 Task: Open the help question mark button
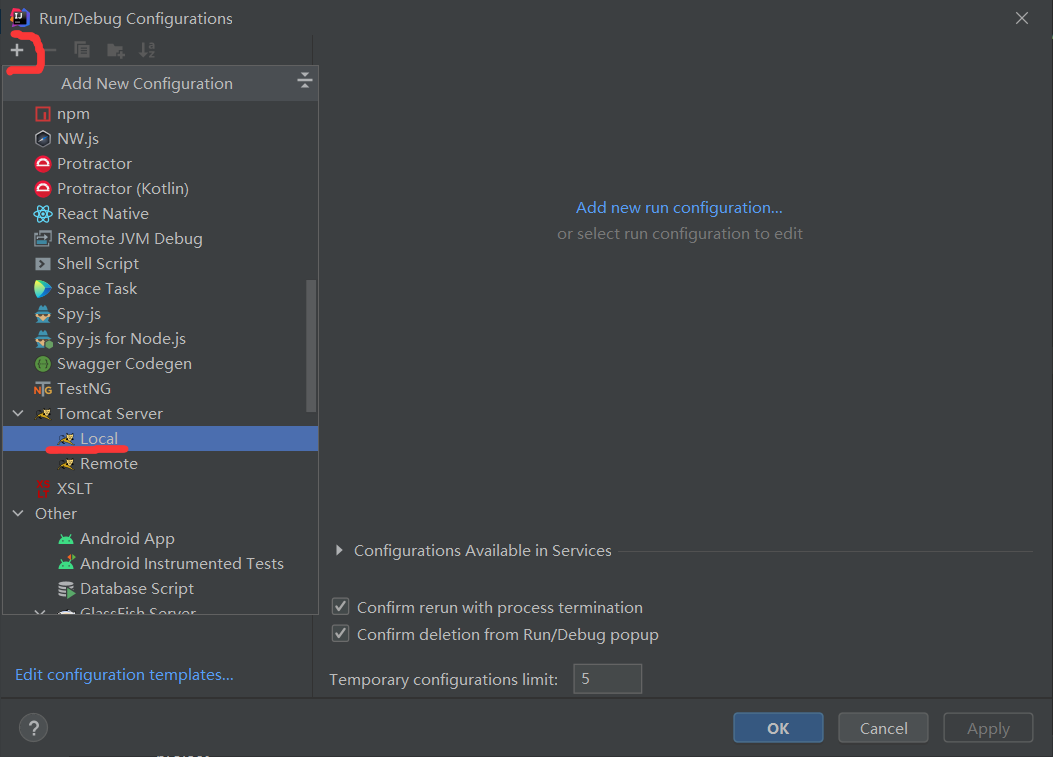tap(34, 727)
